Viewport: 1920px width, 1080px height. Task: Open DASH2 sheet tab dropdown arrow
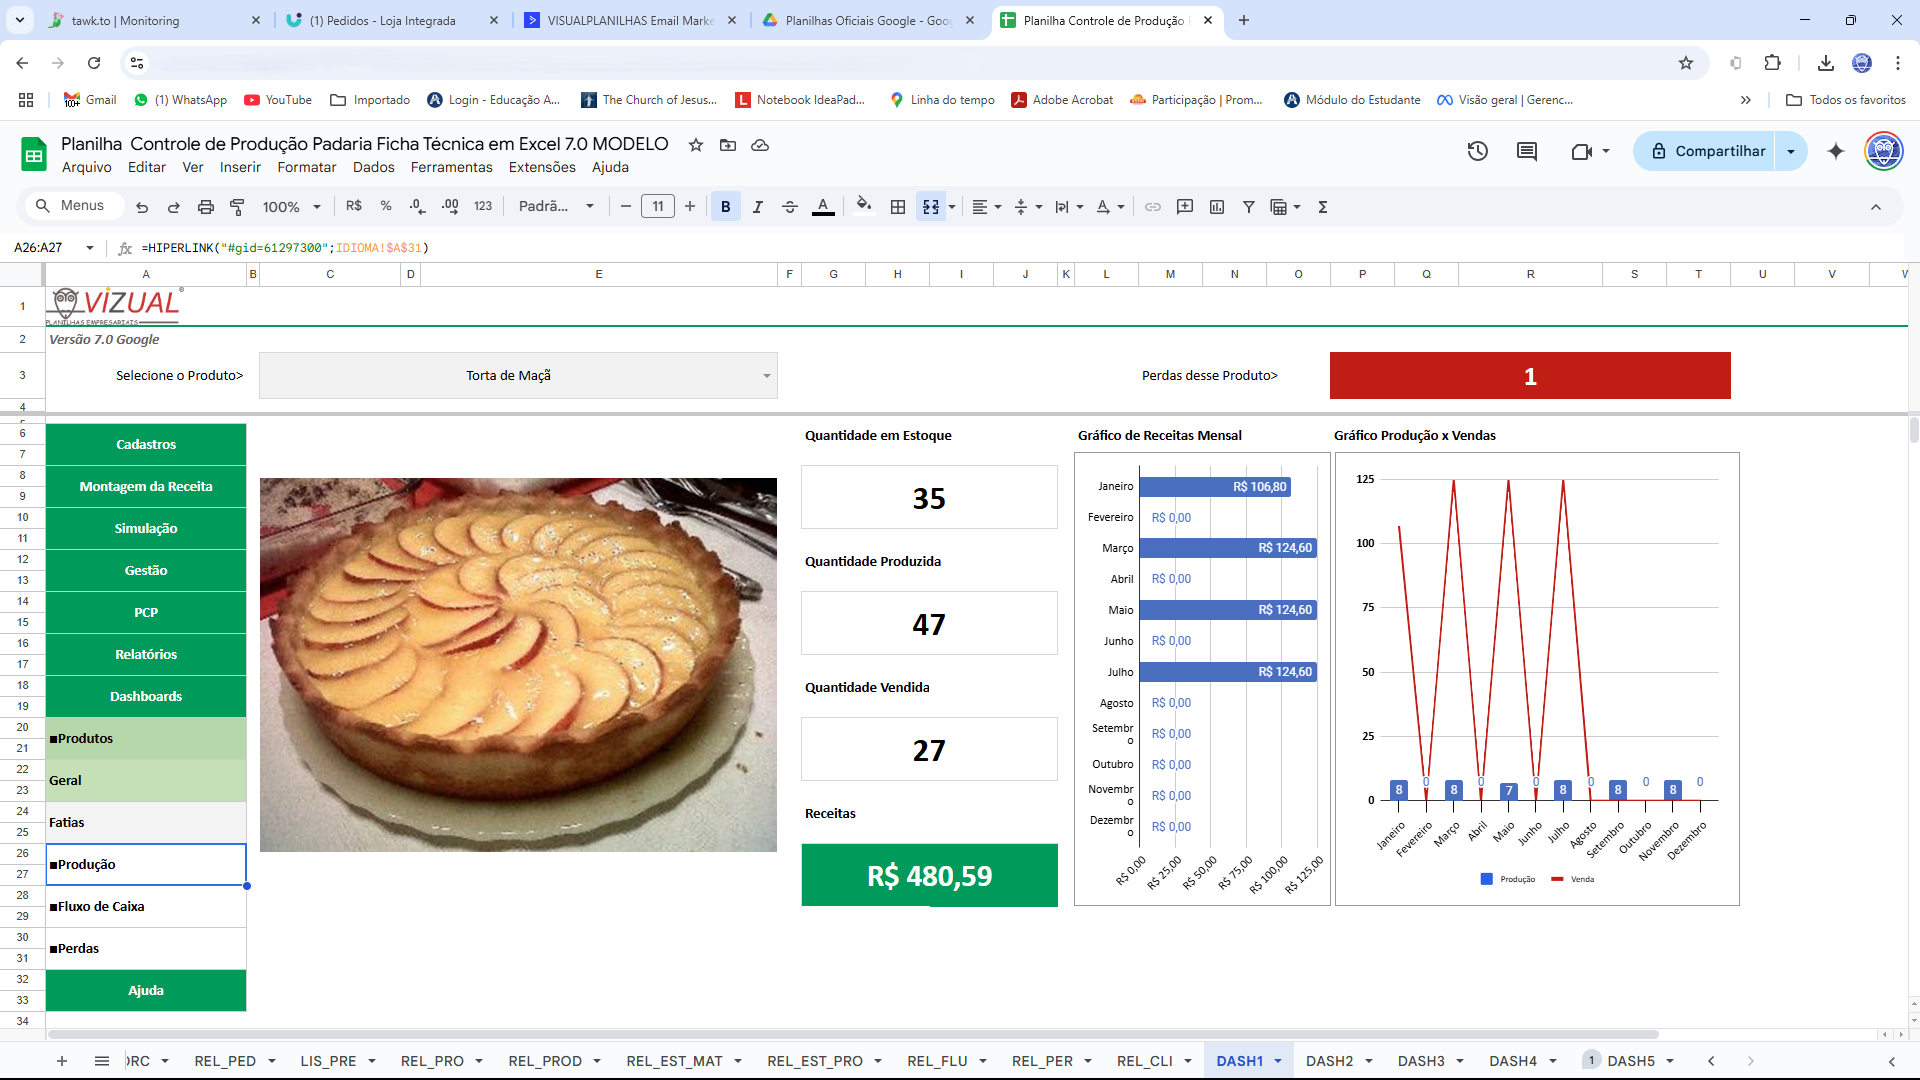(1369, 1061)
